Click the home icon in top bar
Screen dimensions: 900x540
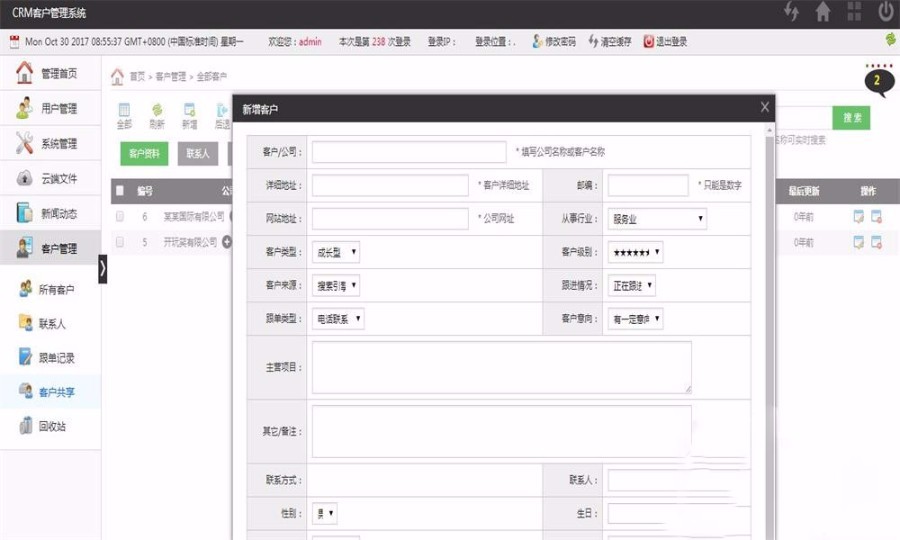click(x=823, y=11)
